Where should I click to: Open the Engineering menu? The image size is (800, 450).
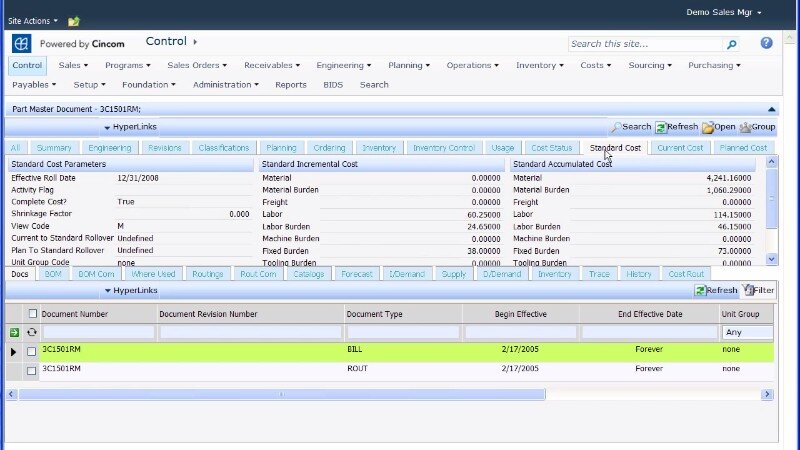(x=344, y=65)
